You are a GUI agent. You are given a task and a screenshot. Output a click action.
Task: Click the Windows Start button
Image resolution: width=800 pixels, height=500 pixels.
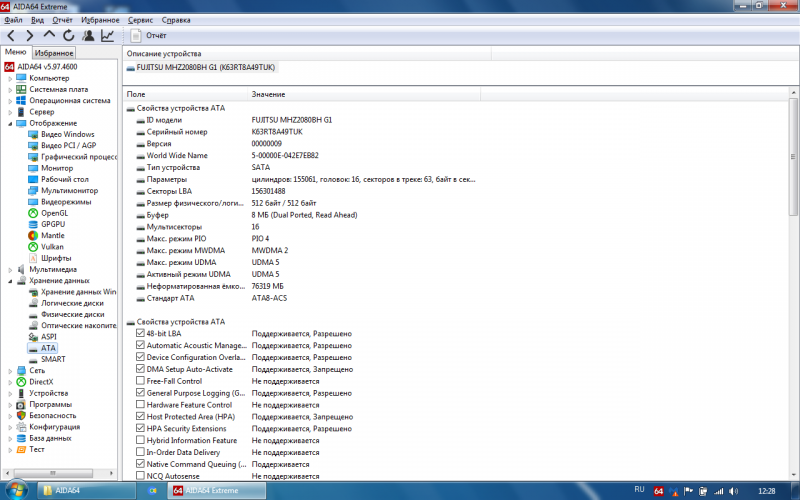click(15, 490)
